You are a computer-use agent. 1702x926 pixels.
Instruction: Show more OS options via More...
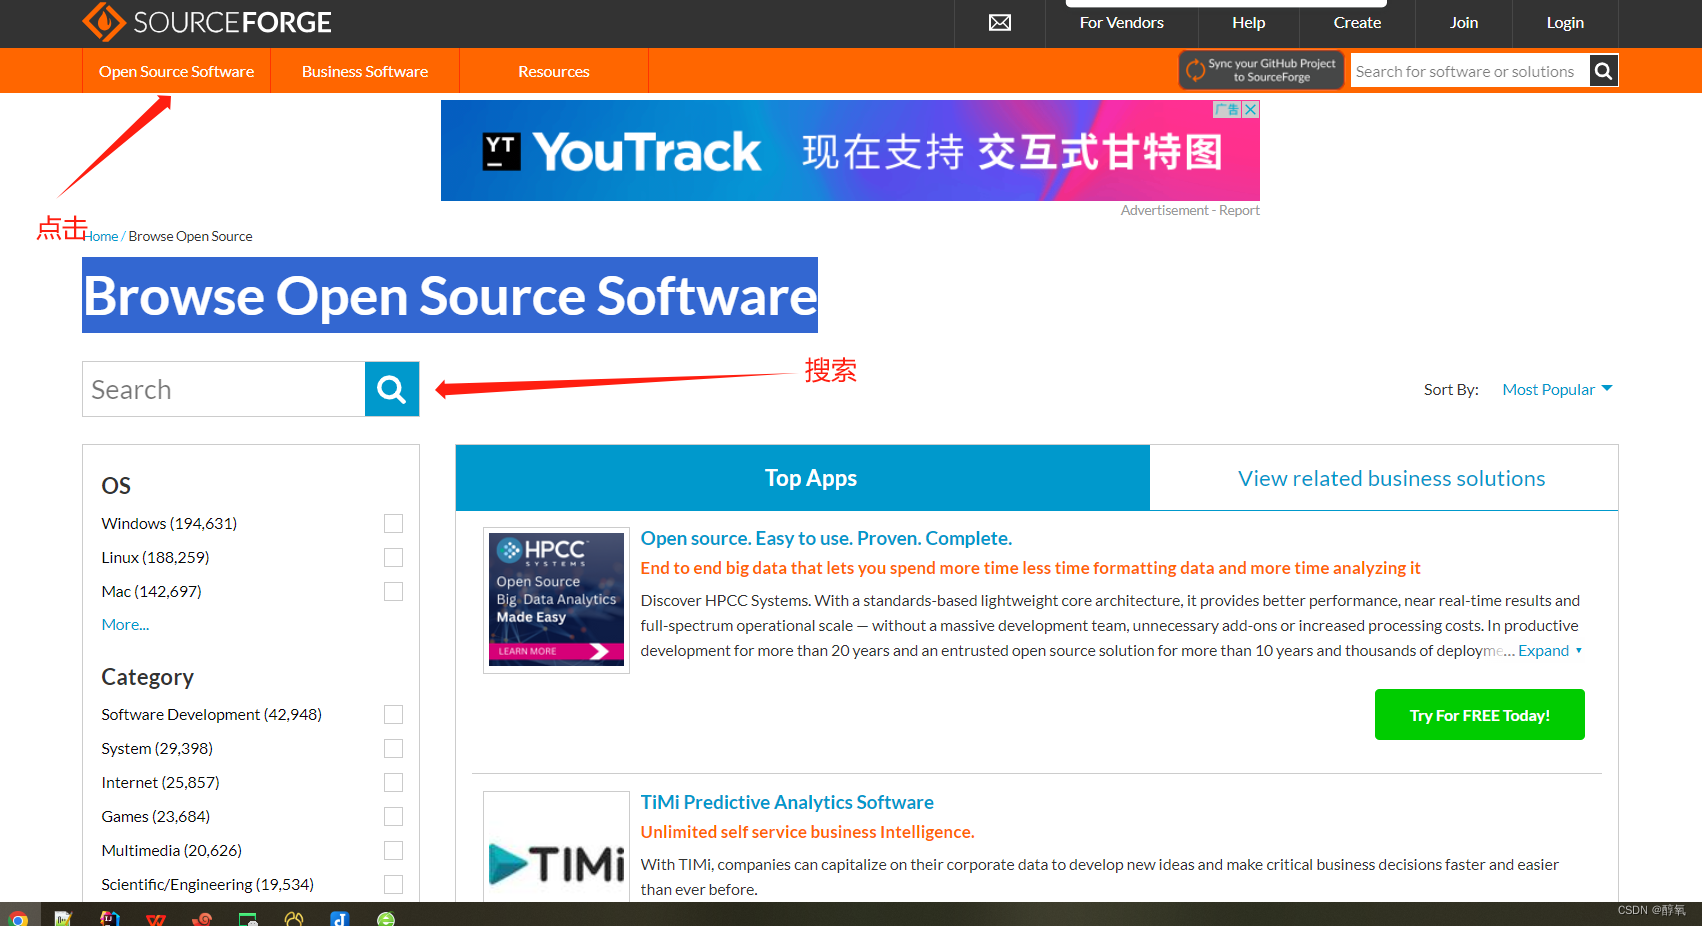pos(125,625)
